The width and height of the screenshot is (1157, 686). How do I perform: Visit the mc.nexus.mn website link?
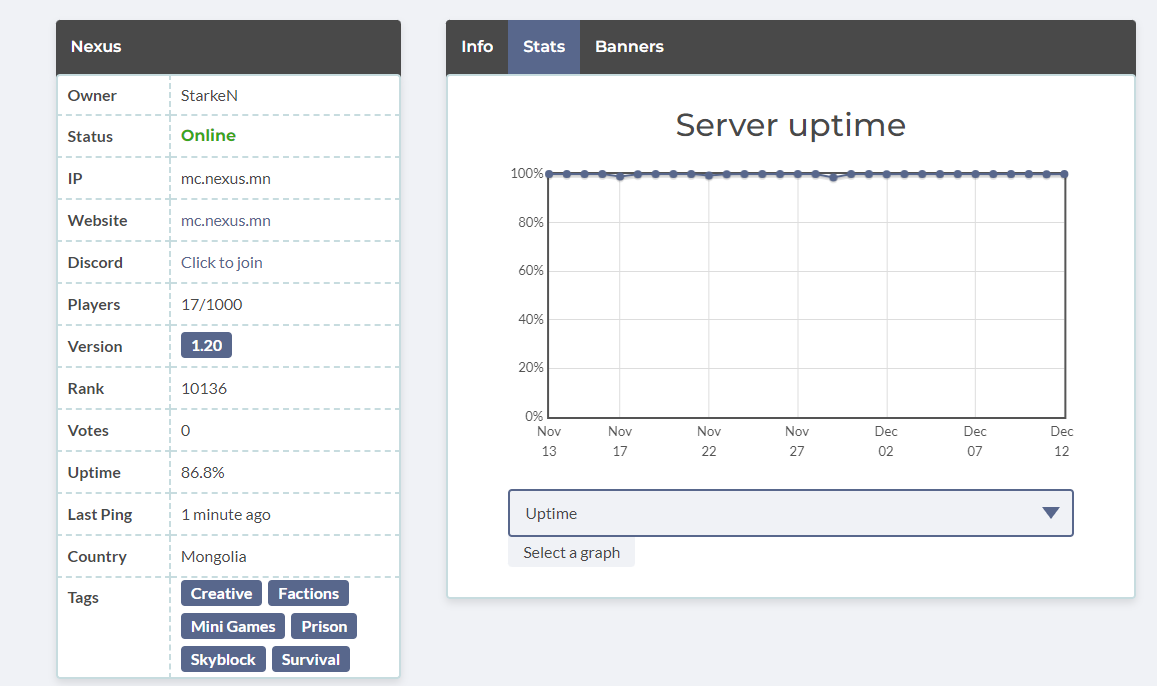click(x=226, y=221)
